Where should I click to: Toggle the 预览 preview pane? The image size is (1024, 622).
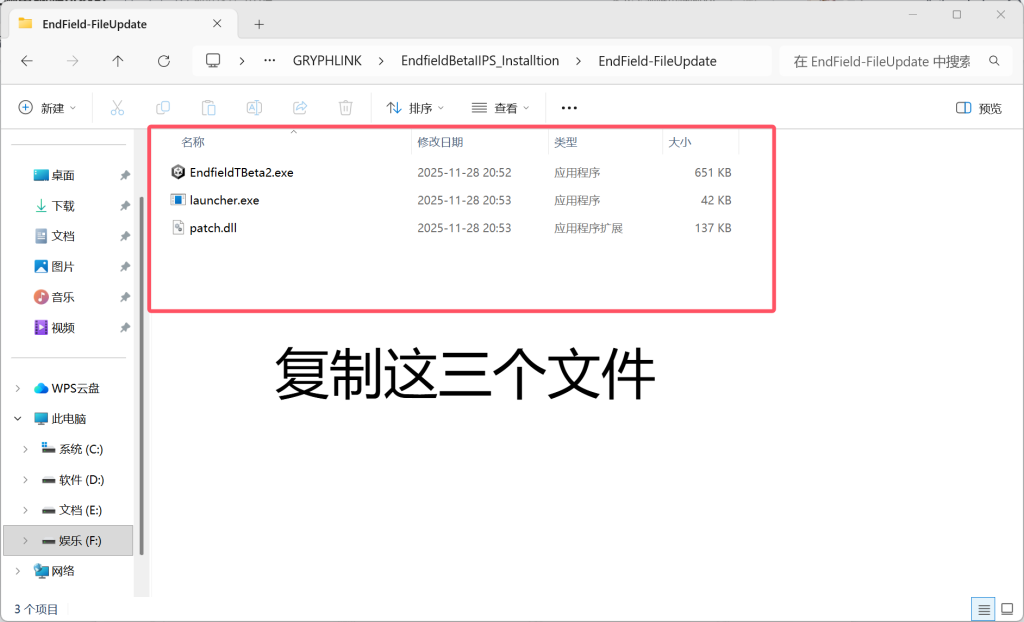click(x=978, y=107)
